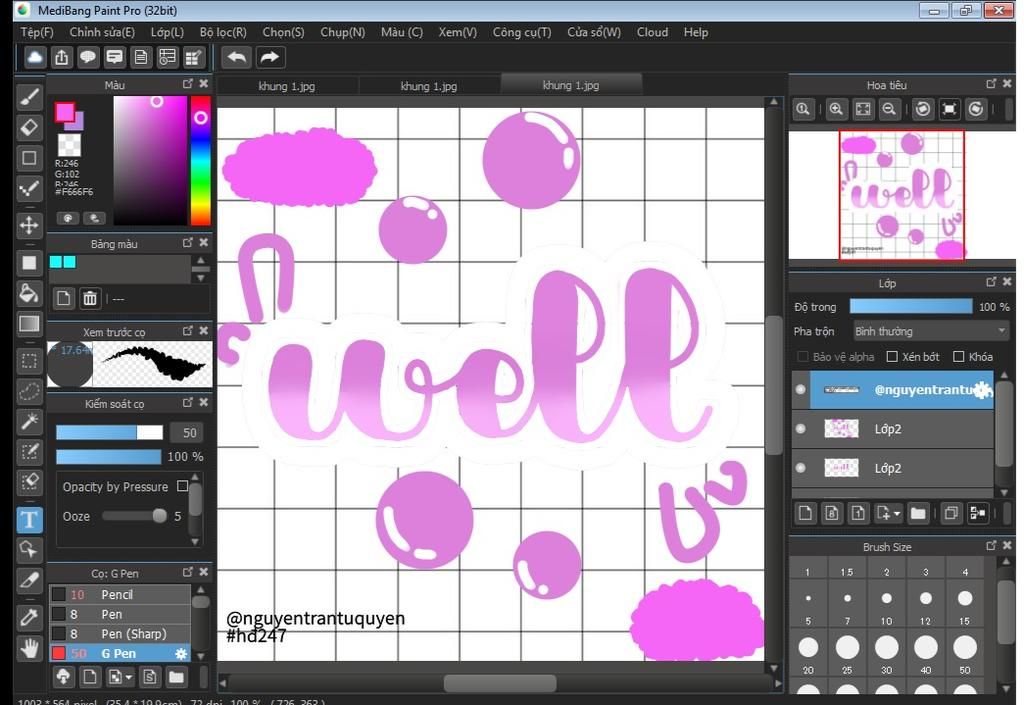This screenshot has width=1024, height=705.
Task: Click the fit-to-window icon in the navigator
Action: (x=863, y=109)
